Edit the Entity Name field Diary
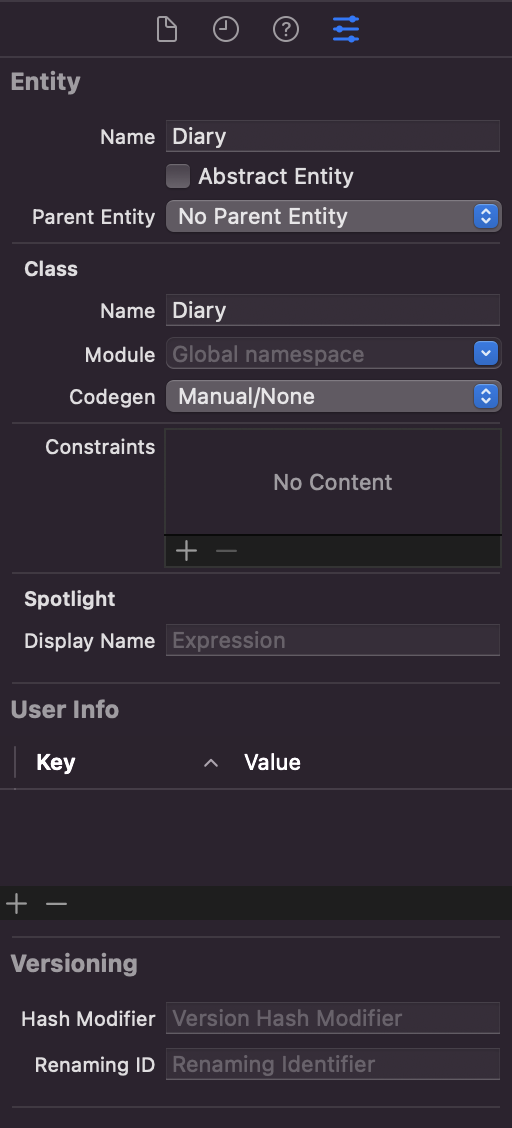 pyautogui.click(x=333, y=136)
